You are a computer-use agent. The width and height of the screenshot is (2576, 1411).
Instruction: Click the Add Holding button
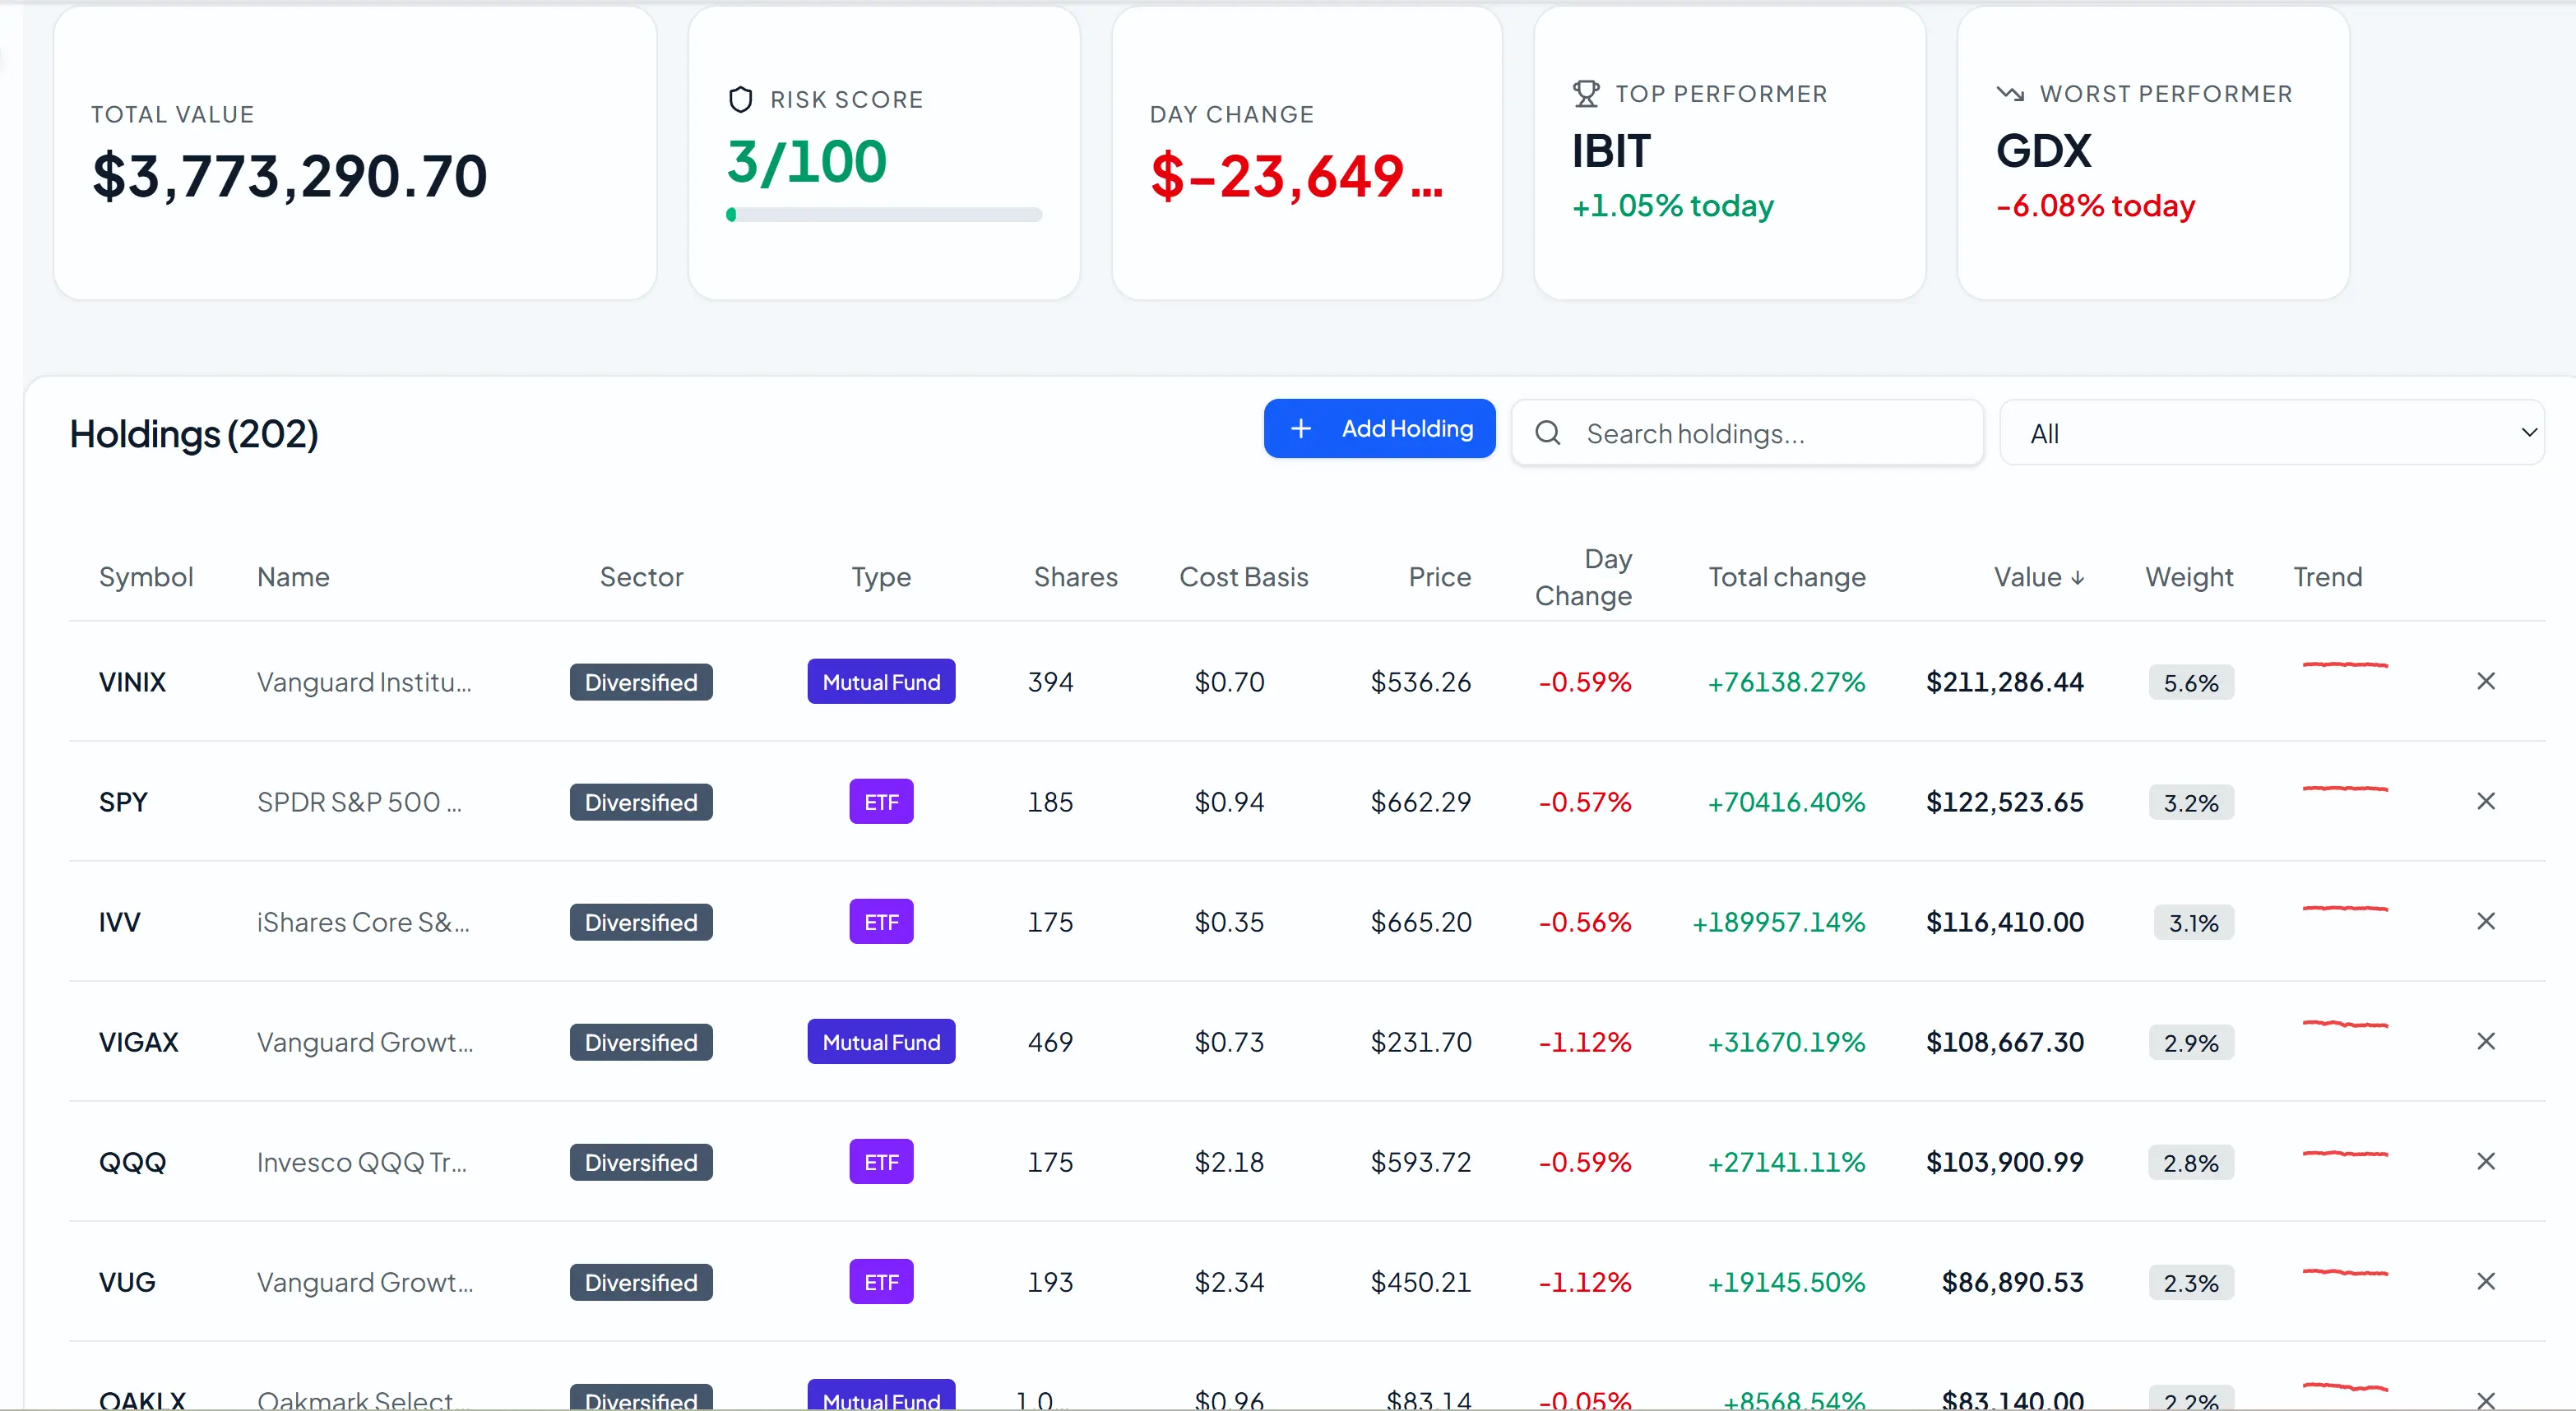pyautogui.click(x=1379, y=428)
